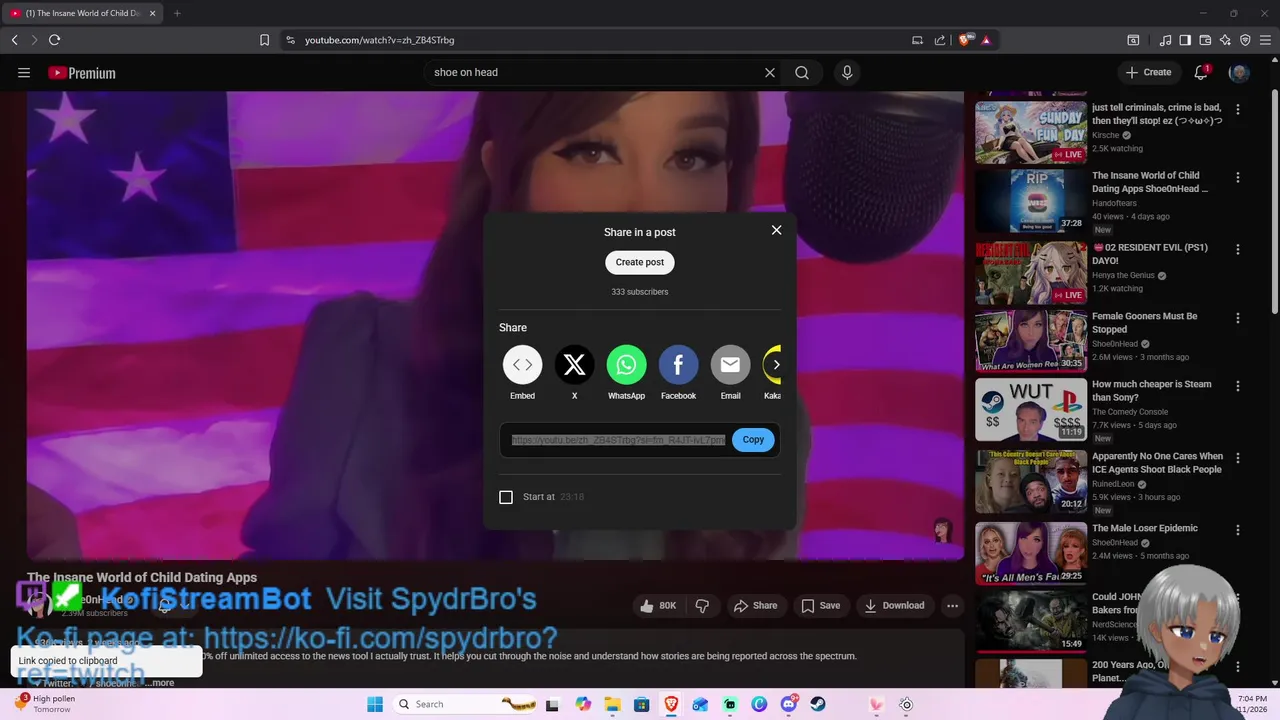Share via WhatsApp icon
The width and height of the screenshot is (1280, 720).
[x=626, y=365]
